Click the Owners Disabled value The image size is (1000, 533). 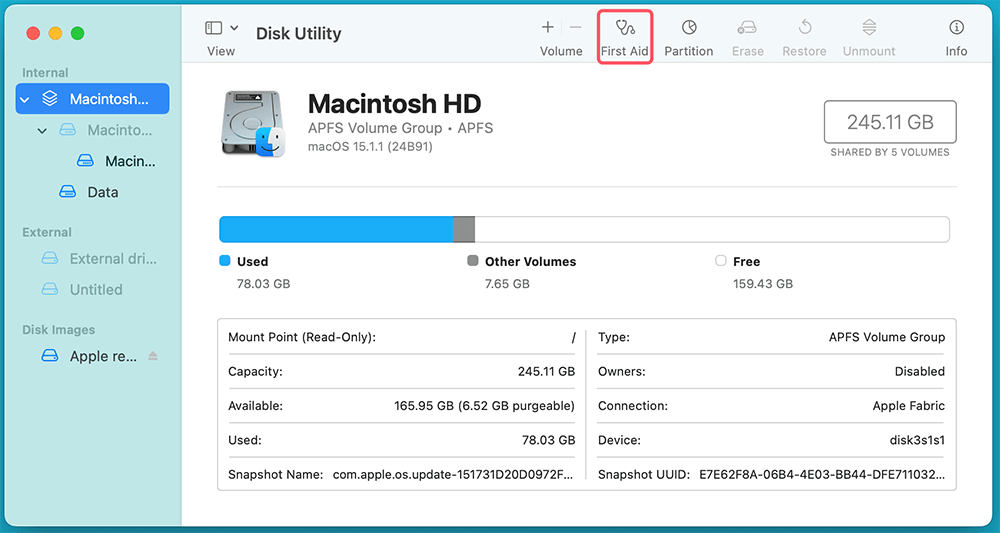point(920,372)
